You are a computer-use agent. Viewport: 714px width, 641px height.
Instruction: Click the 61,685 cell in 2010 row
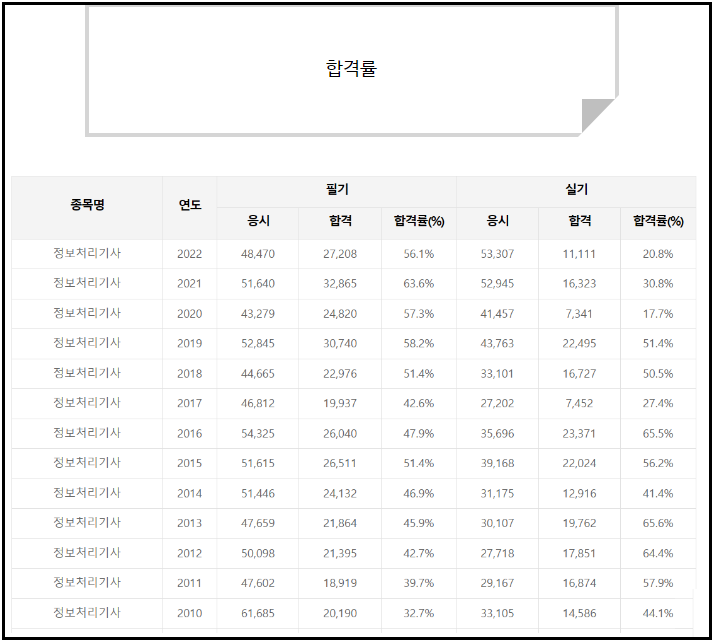coord(258,613)
